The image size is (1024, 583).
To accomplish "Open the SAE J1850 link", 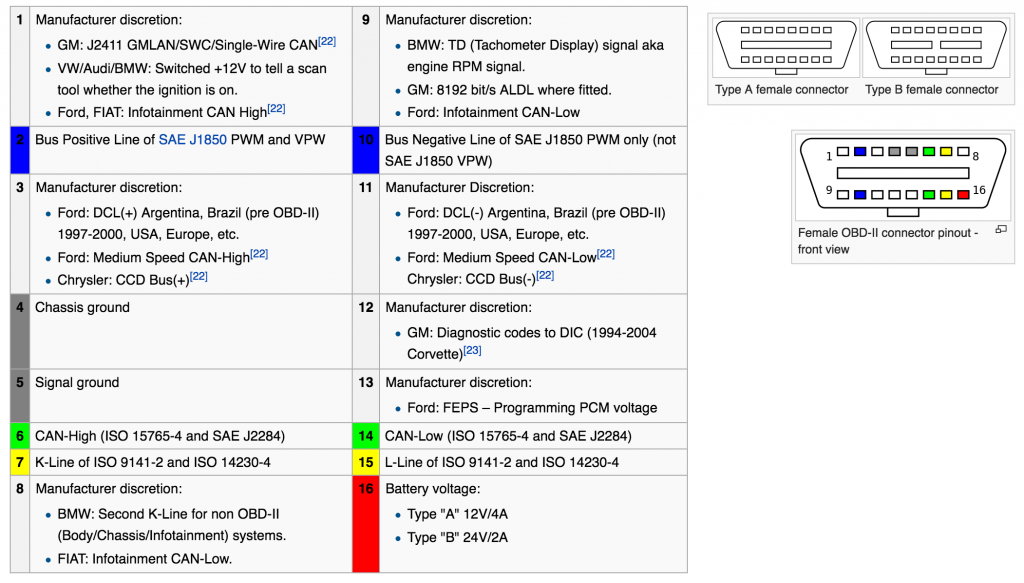I will (x=191, y=139).
